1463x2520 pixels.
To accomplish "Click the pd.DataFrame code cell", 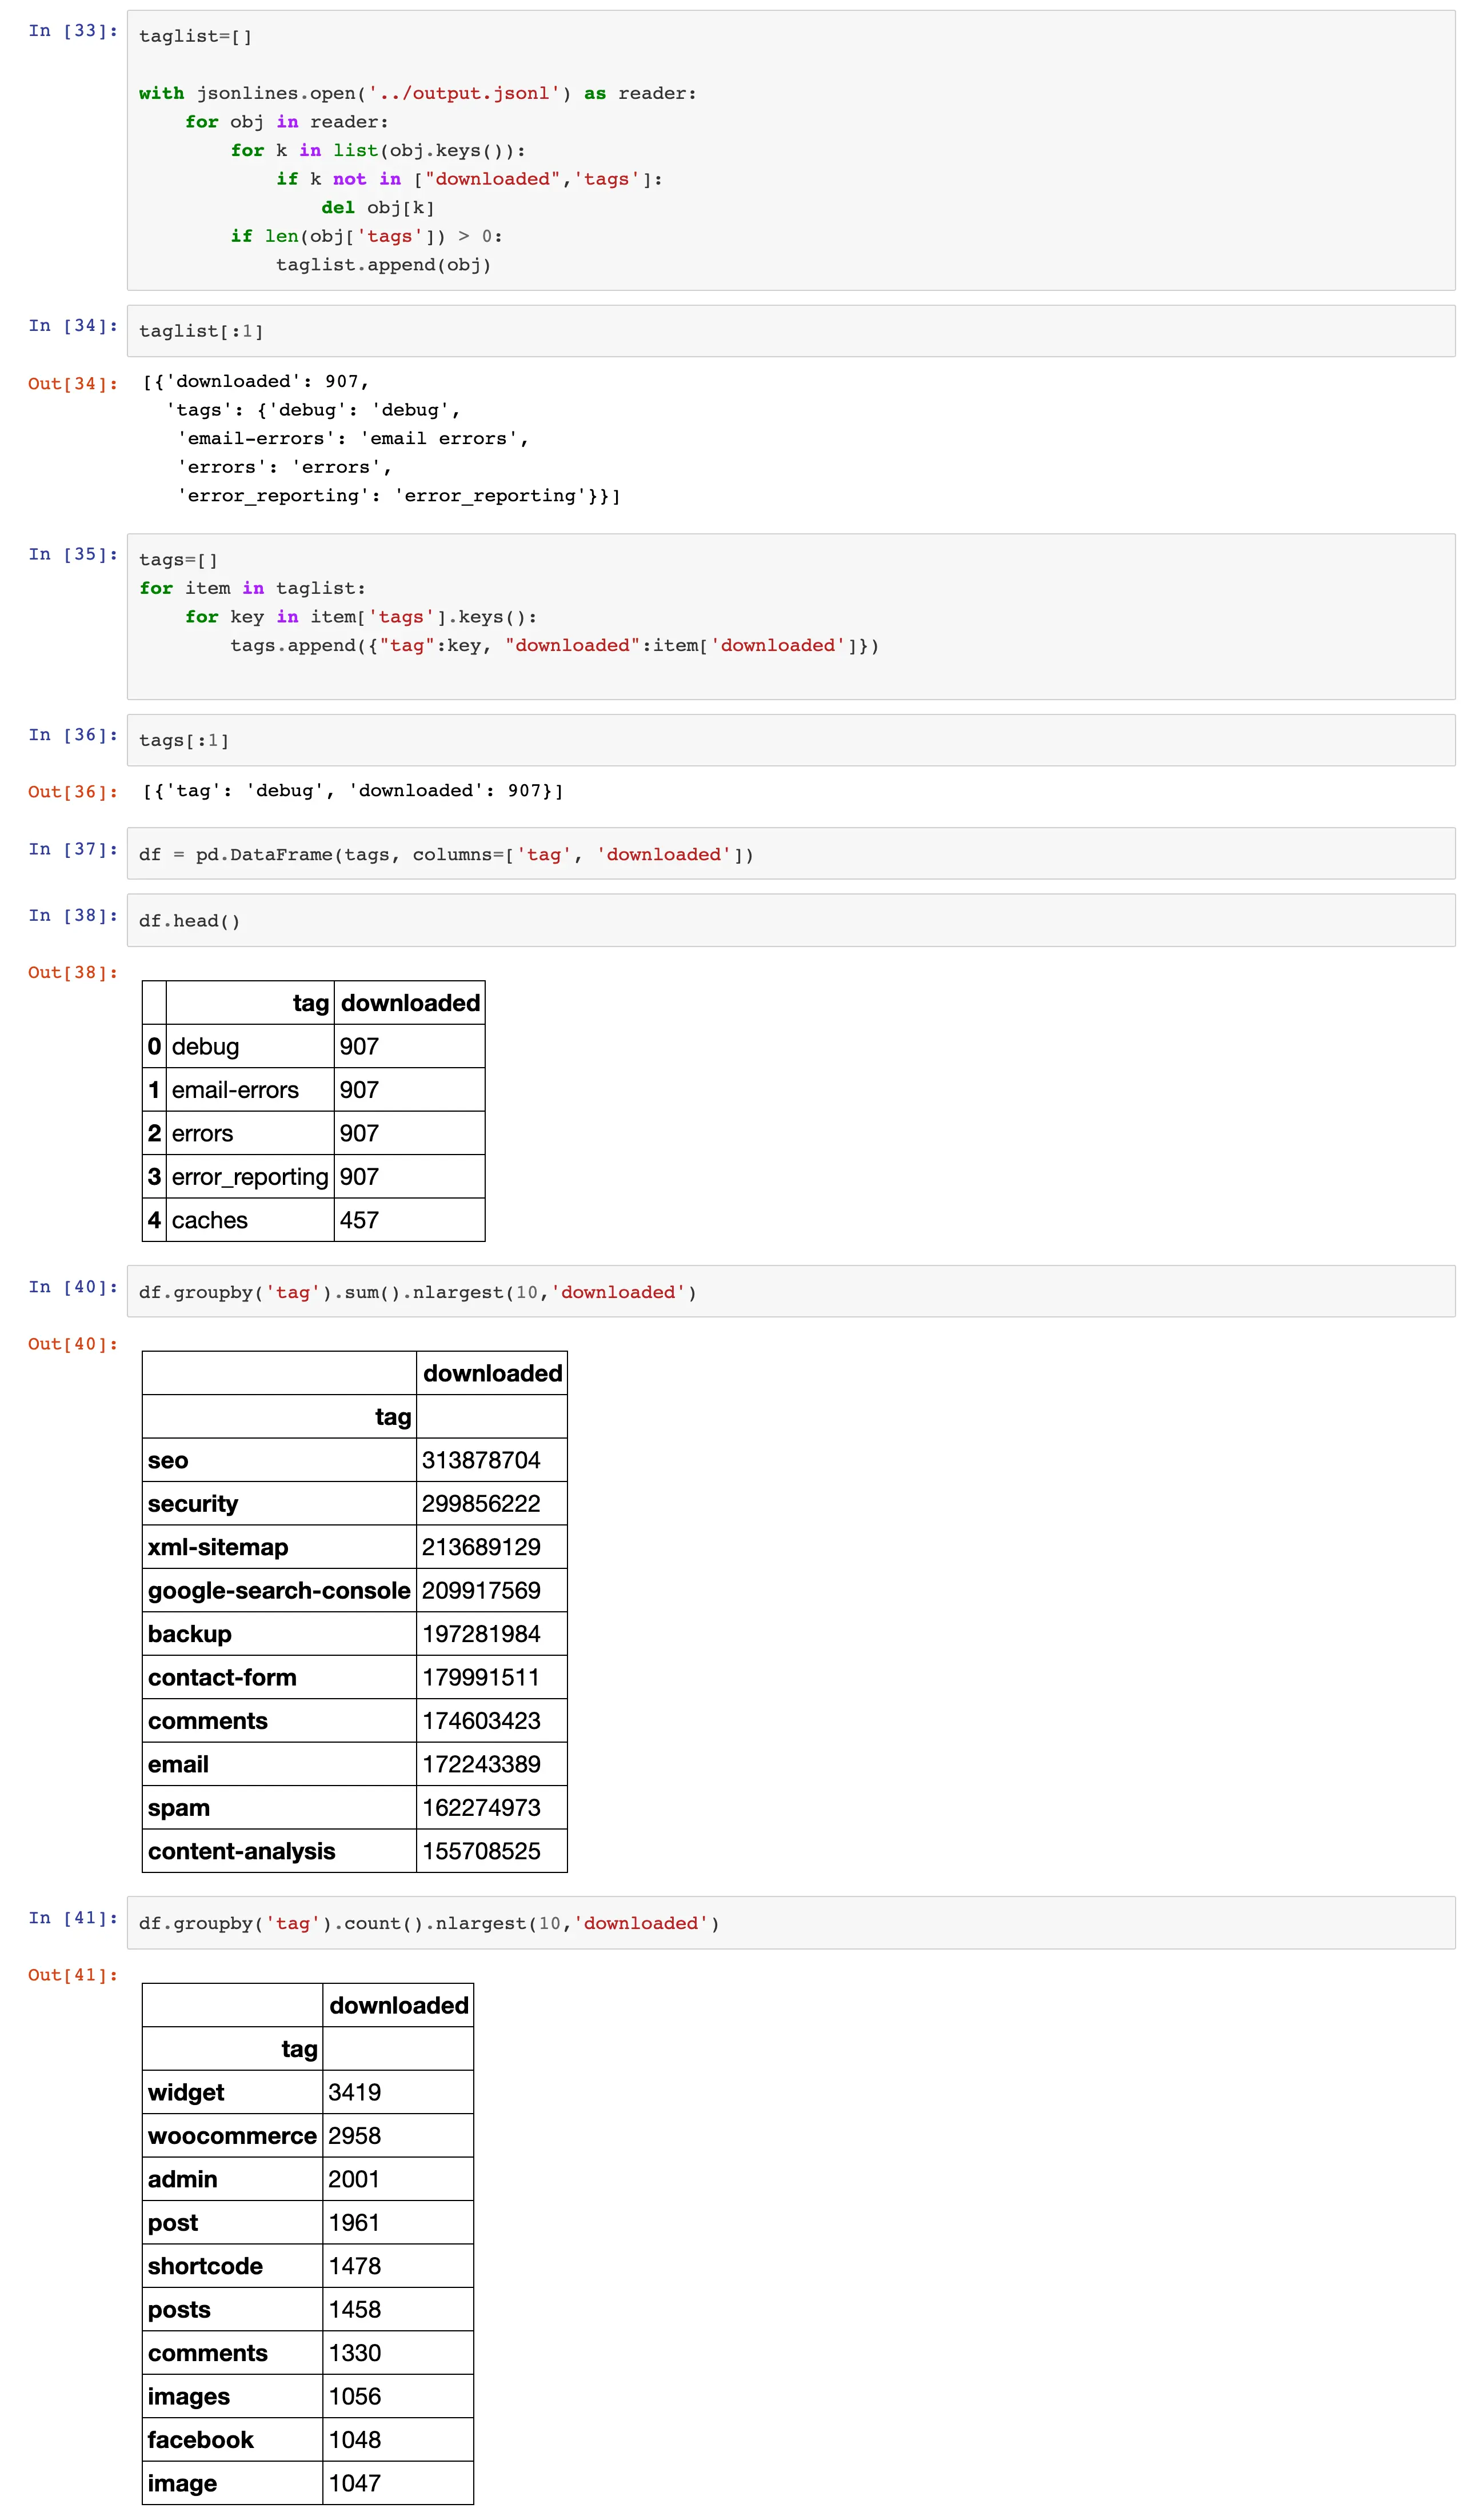I will [790, 854].
